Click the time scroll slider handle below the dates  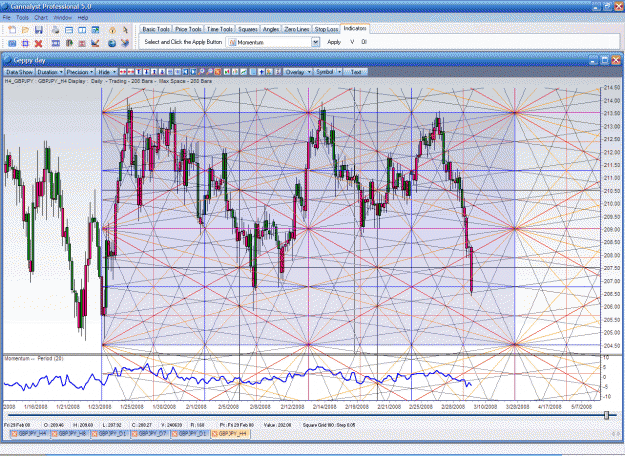(607, 415)
